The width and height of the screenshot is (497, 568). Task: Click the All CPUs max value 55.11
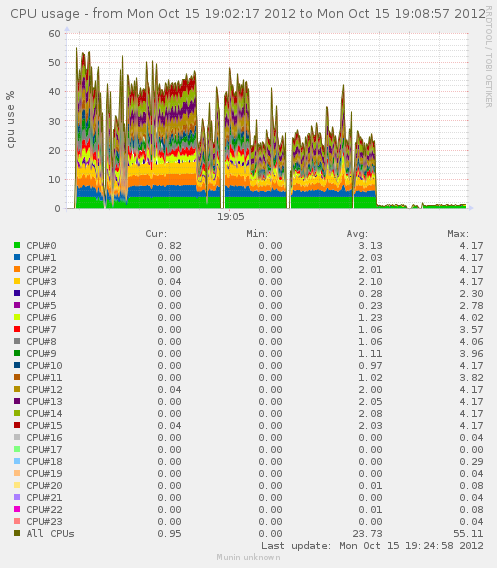point(468,534)
